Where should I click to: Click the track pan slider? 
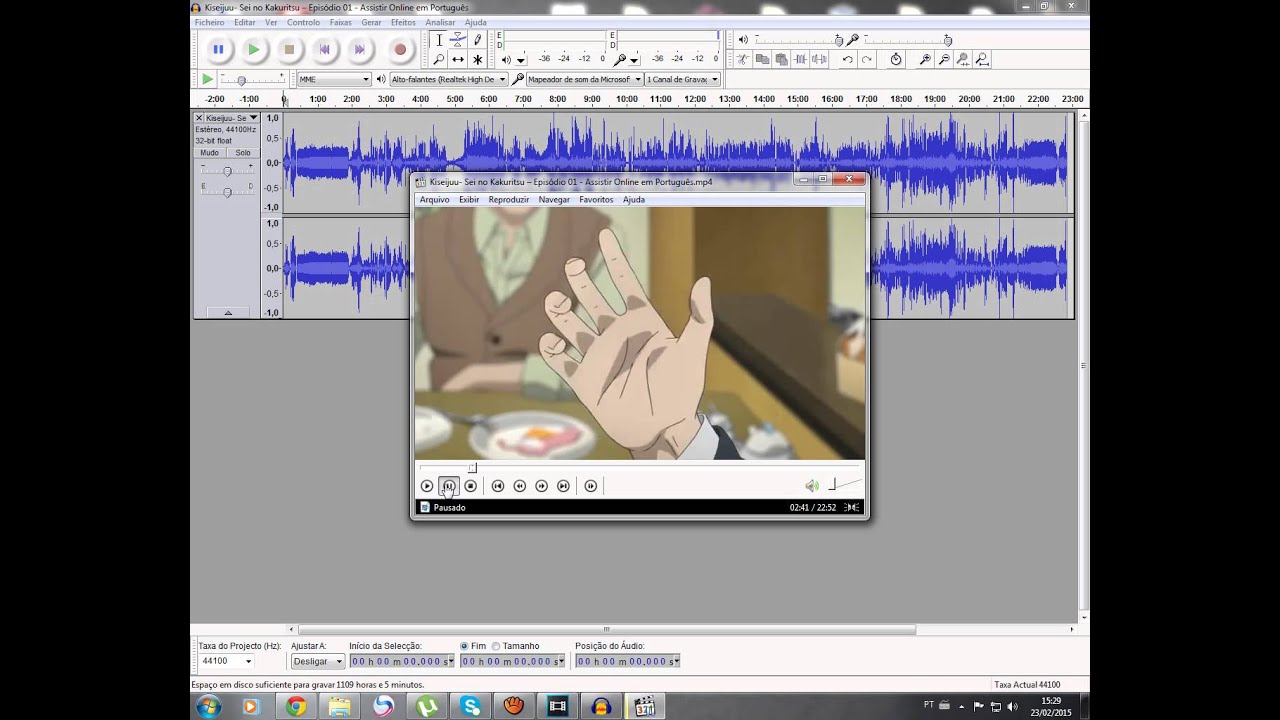click(227, 191)
